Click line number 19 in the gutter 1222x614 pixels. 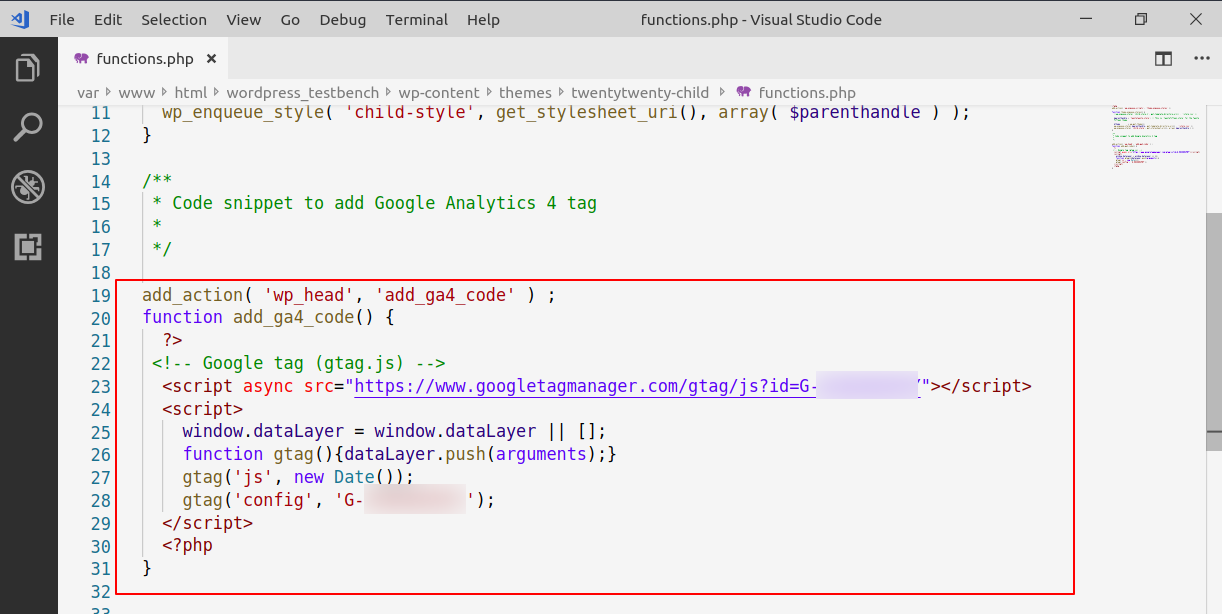(x=101, y=294)
